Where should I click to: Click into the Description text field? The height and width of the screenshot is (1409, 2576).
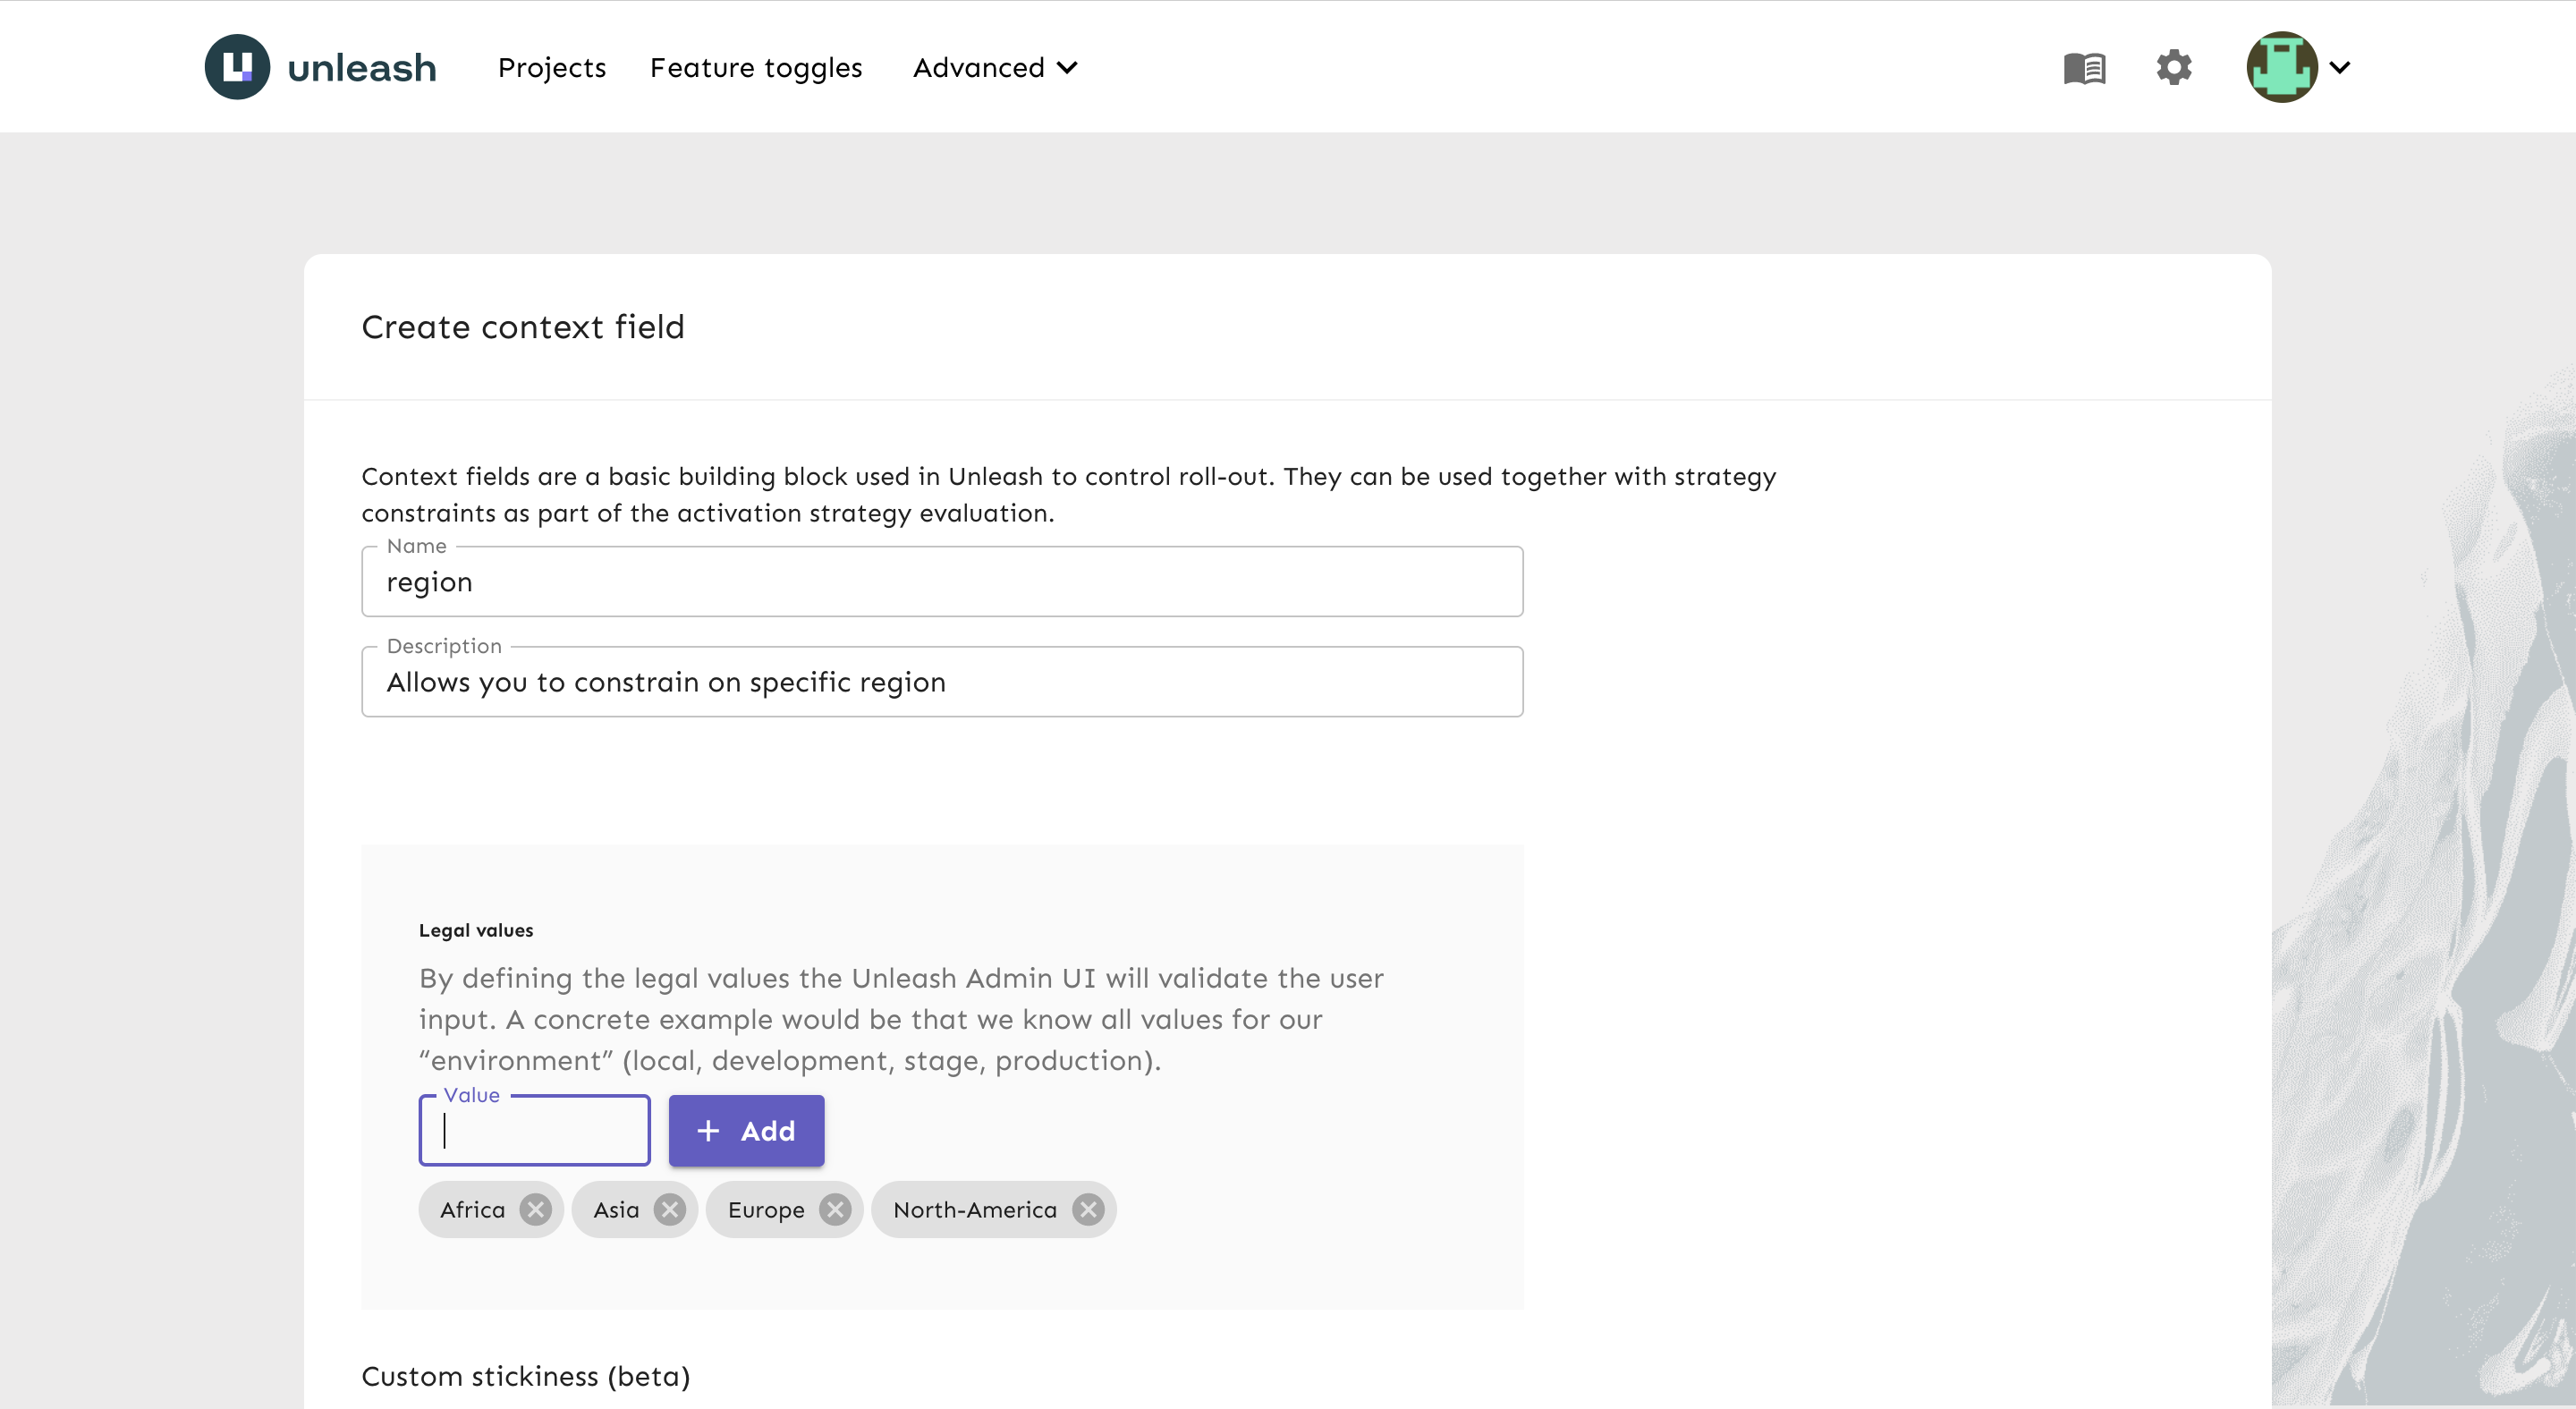[x=941, y=682]
